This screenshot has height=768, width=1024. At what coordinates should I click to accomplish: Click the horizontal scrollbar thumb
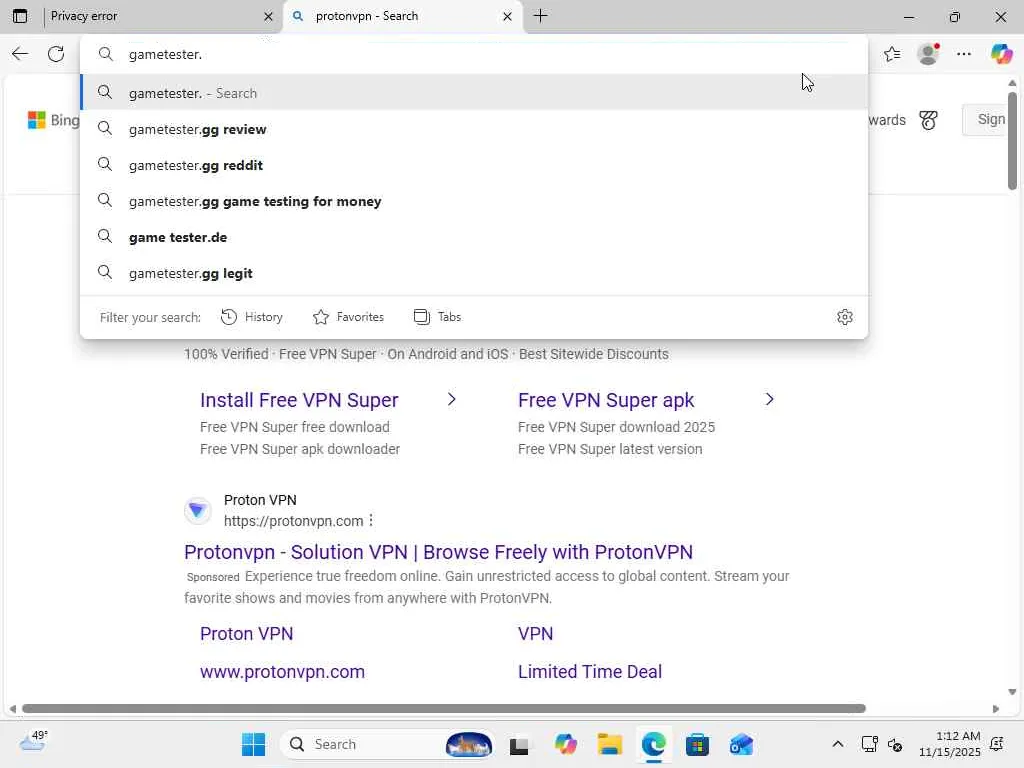pyautogui.click(x=443, y=709)
